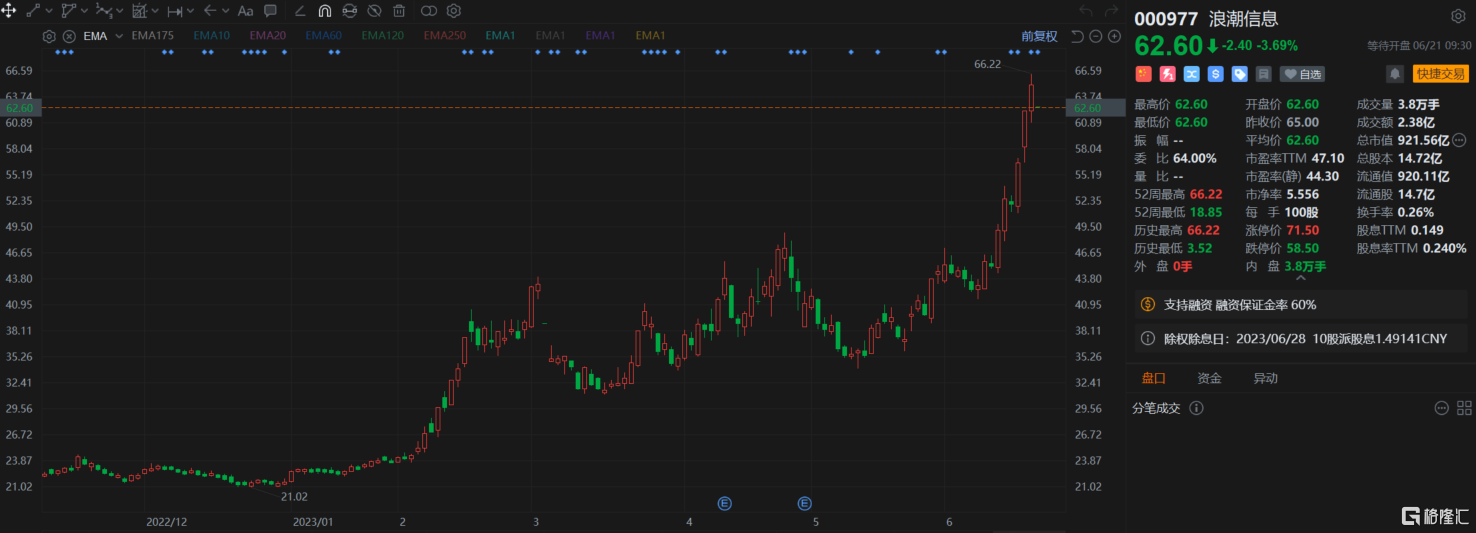
Task: Toggle the EMA60 line label
Action: [x=323, y=36]
